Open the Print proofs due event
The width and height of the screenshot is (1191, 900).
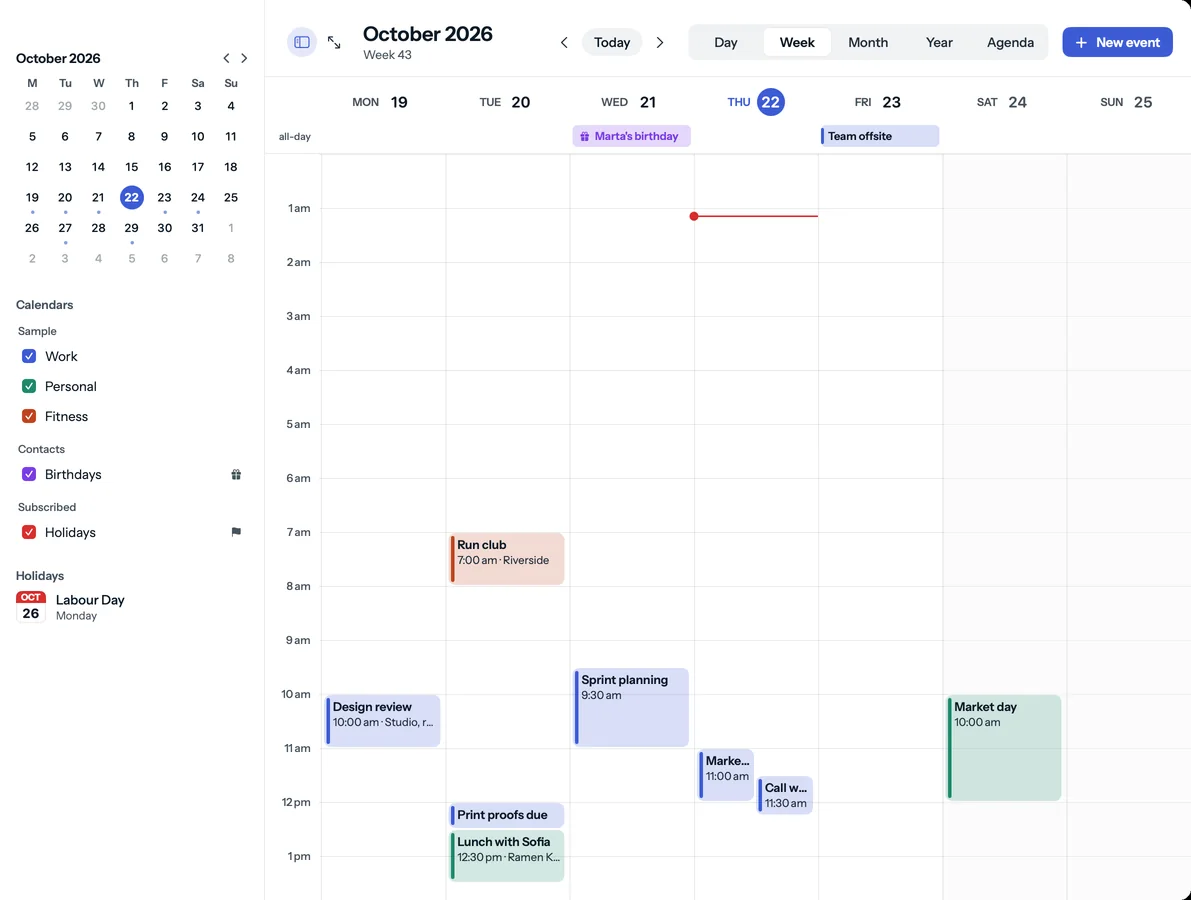pos(507,815)
